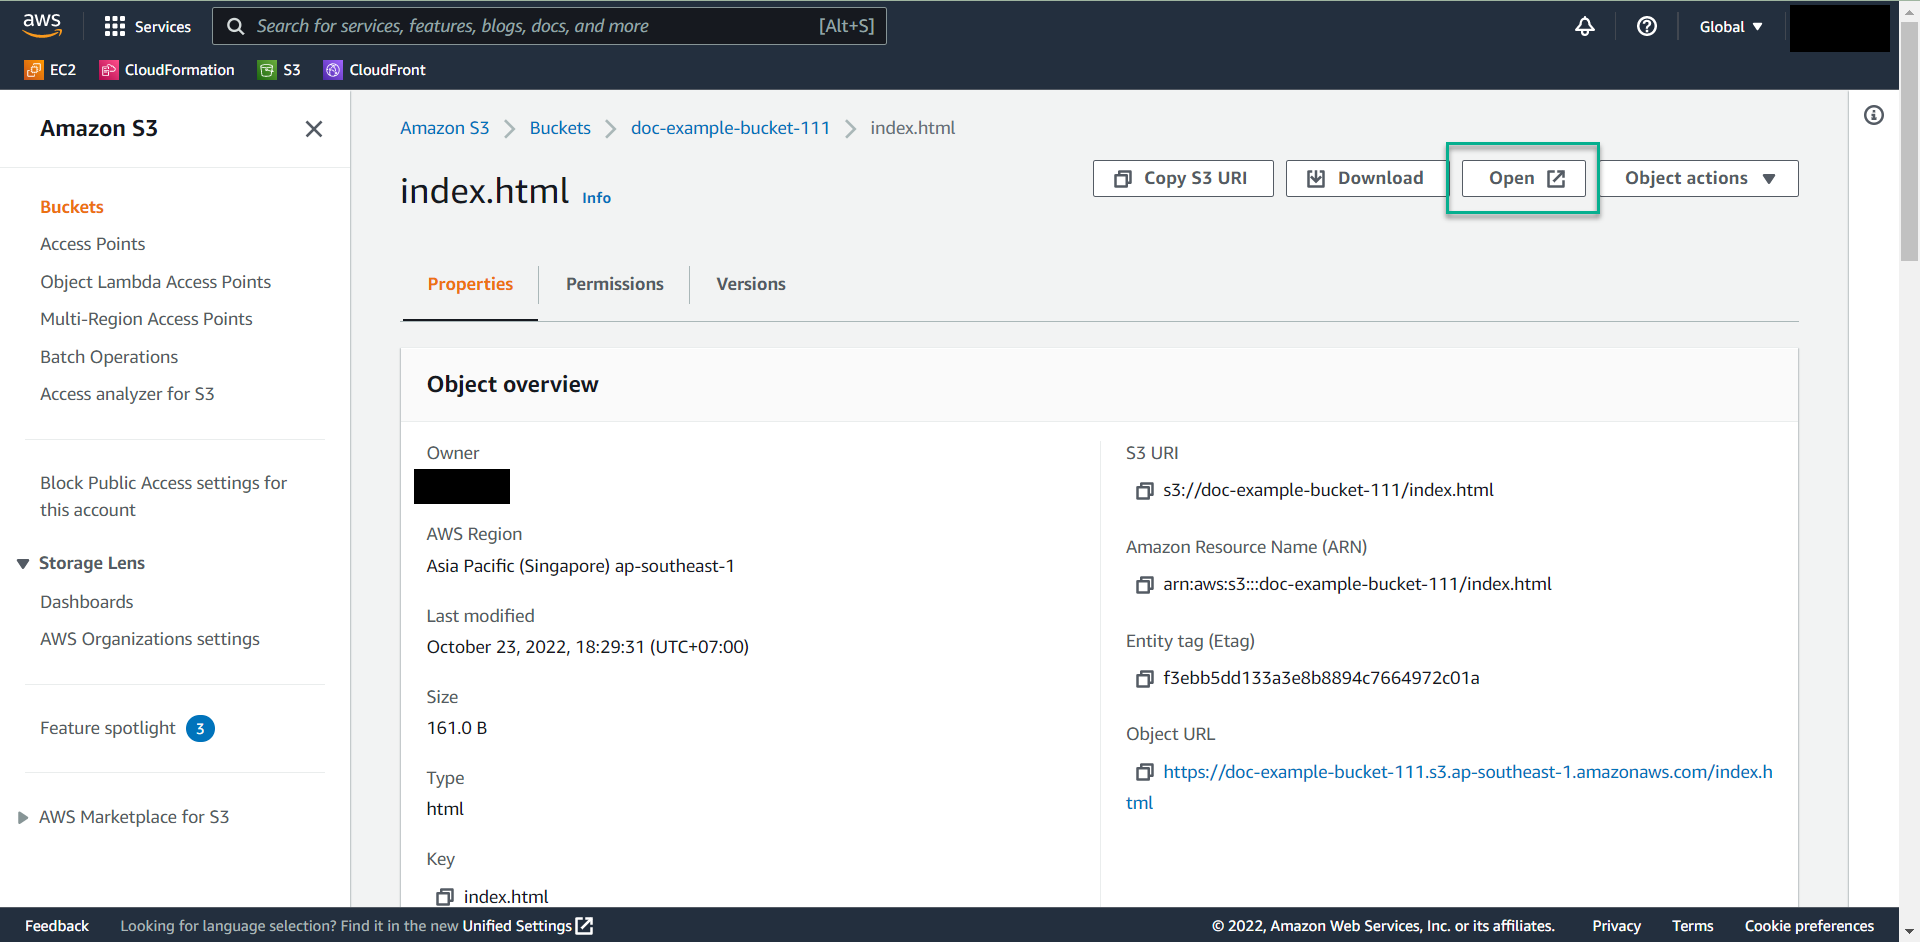The height and width of the screenshot is (942, 1920).
Task: Go to doc-example-bucket-111 breadcrumb link
Action: point(730,128)
